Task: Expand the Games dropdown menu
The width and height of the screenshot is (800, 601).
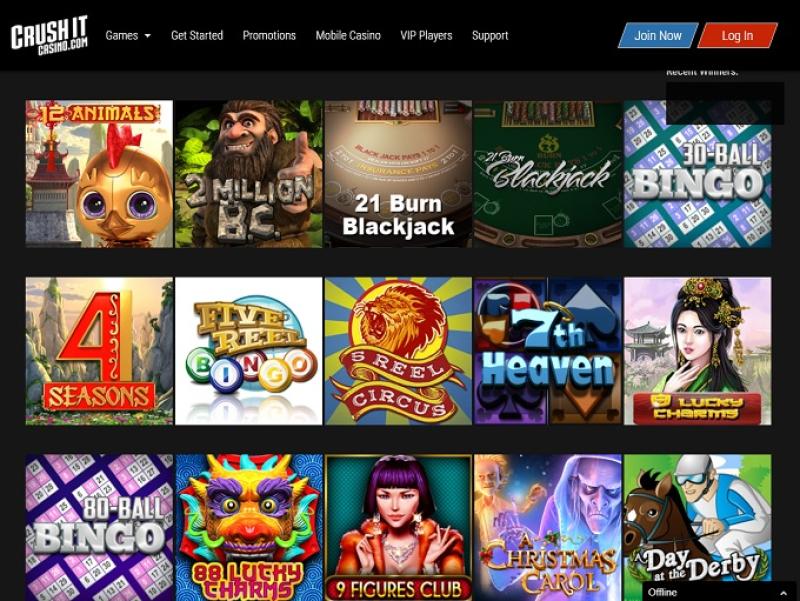Action: click(x=128, y=36)
